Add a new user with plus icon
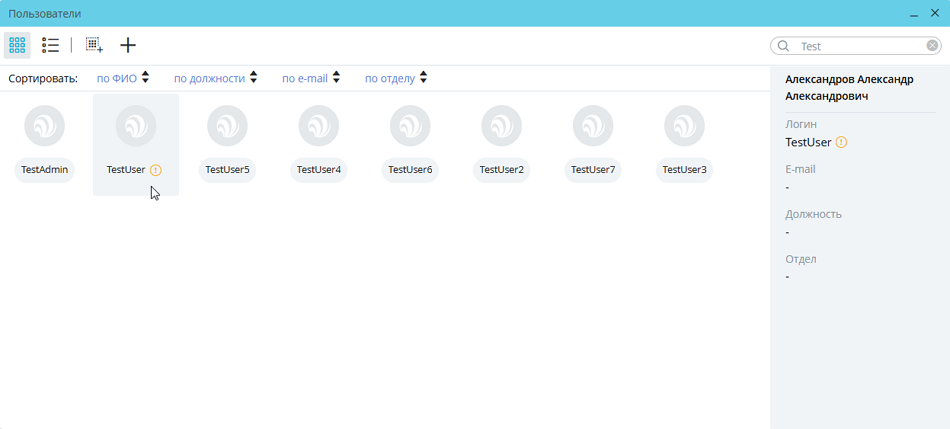The image size is (950, 429). click(128, 45)
